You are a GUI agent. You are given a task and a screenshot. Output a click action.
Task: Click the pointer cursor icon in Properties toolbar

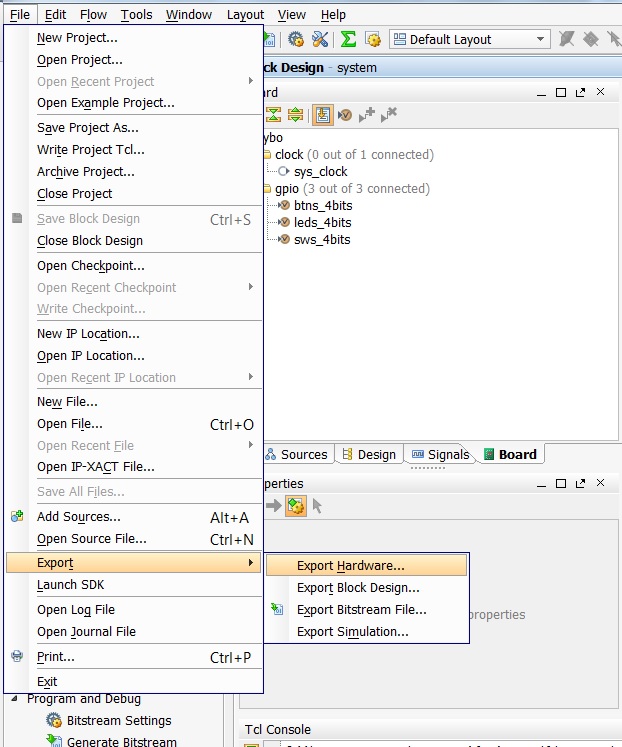(x=317, y=505)
